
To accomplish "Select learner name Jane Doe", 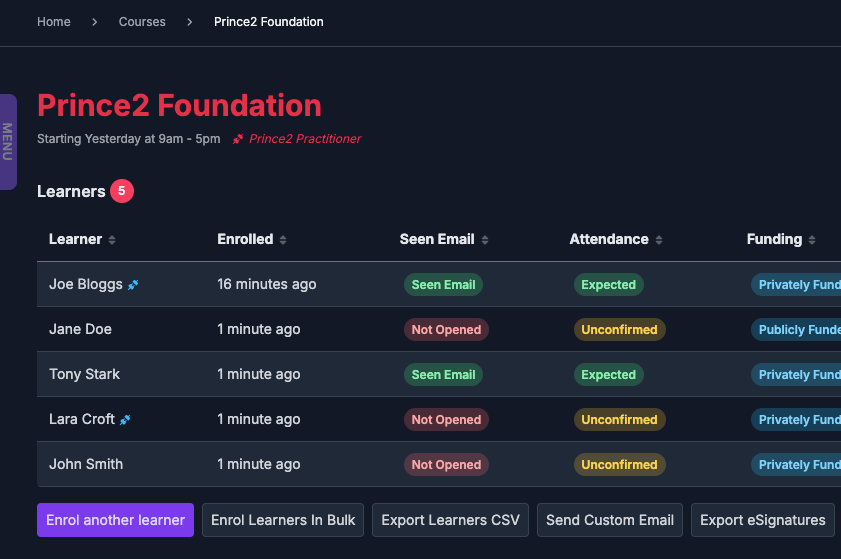I will (80, 329).
